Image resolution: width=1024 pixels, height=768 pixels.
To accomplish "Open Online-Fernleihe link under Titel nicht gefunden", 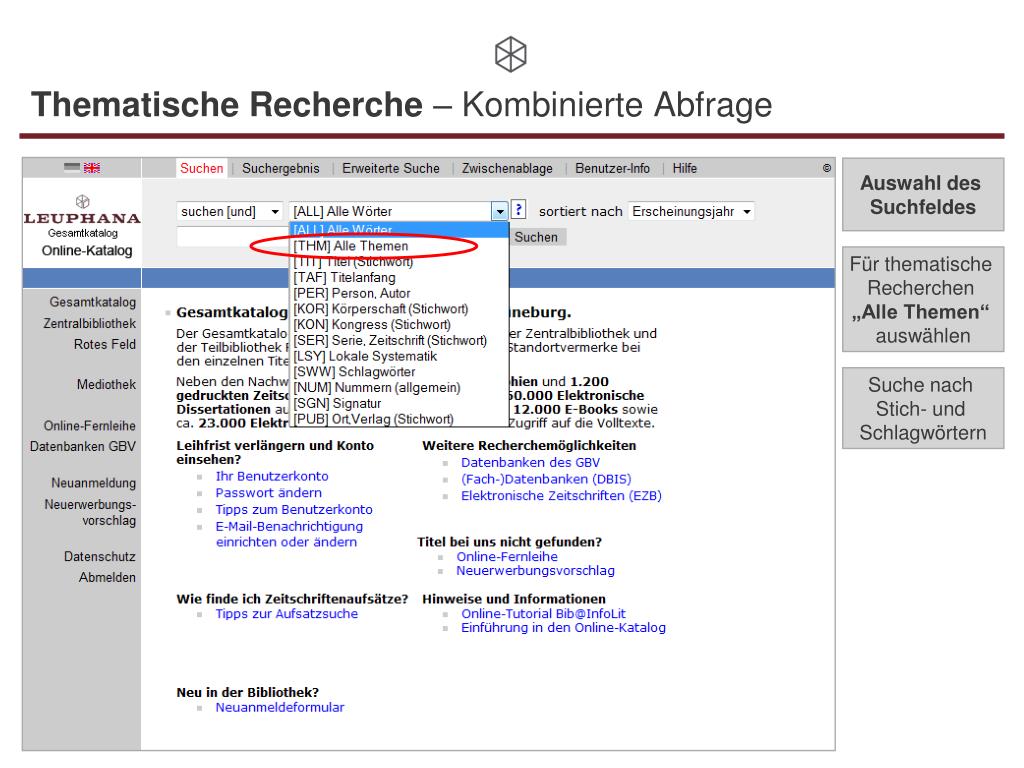I will pos(507,556).
